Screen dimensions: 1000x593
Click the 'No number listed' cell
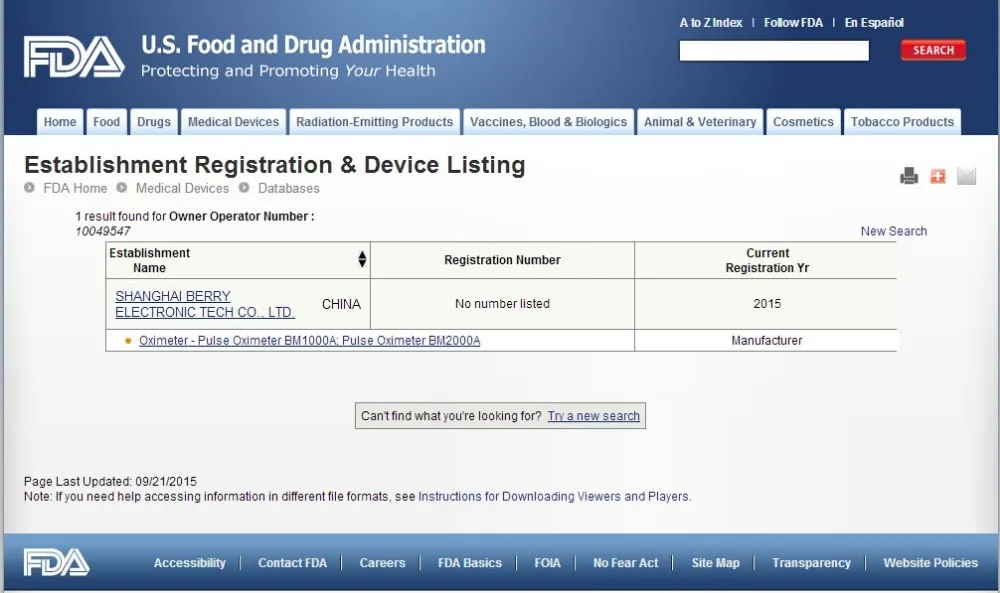[503, 304]
